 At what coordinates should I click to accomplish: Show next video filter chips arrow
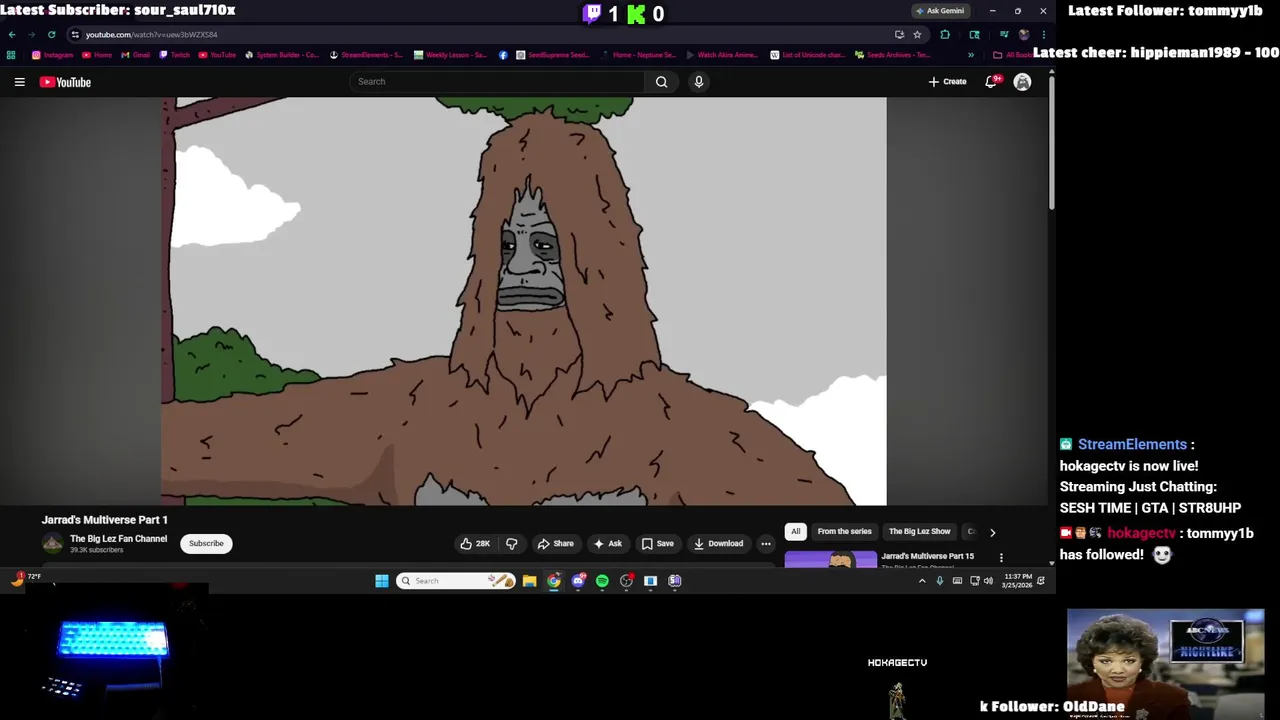(992, 532)
